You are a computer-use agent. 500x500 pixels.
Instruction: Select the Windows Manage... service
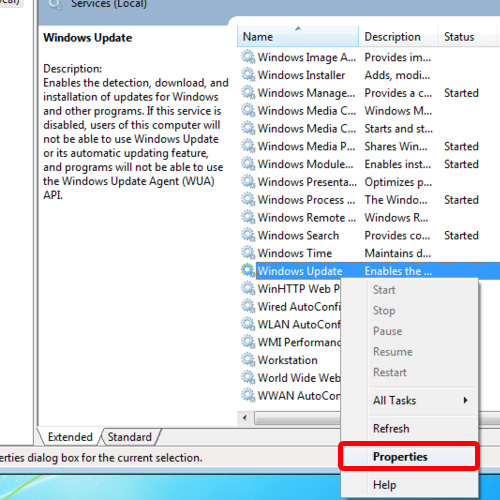pos(306,93)
